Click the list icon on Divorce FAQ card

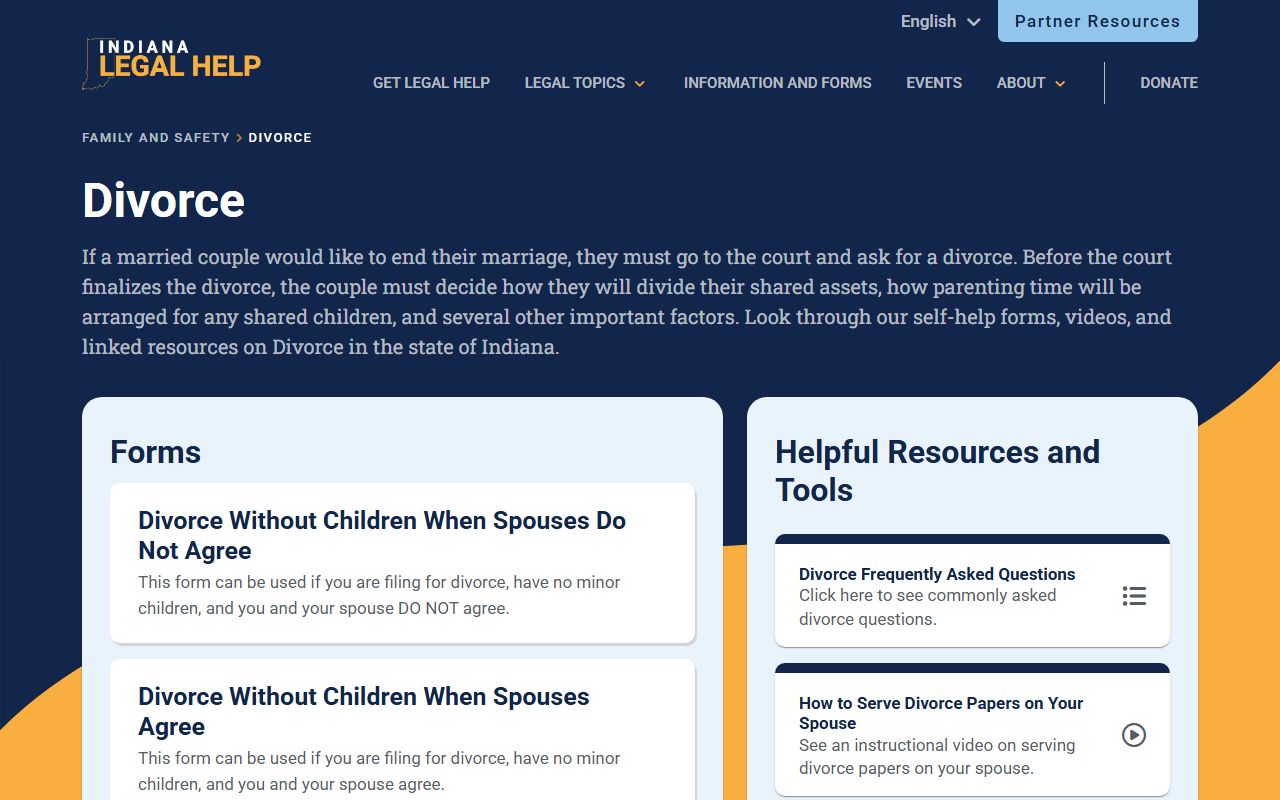coord(1134,596)
